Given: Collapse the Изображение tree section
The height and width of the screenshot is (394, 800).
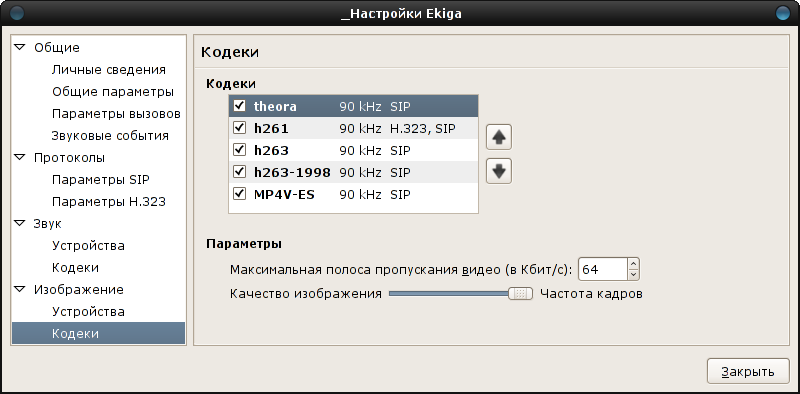Looking at the screenshot, I should 20,289.
